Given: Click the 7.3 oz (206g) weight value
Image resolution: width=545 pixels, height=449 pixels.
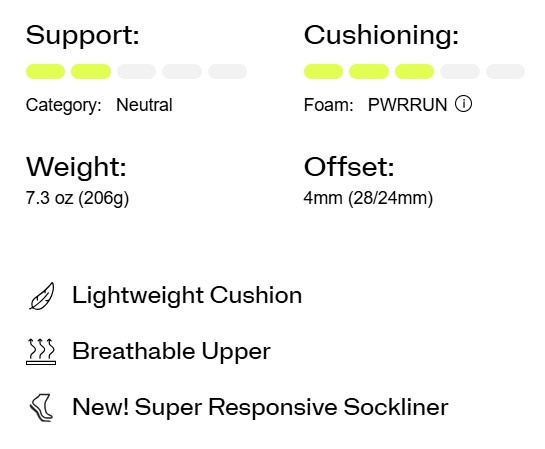Looking at the screenshot, I should (x=77, y=198).
